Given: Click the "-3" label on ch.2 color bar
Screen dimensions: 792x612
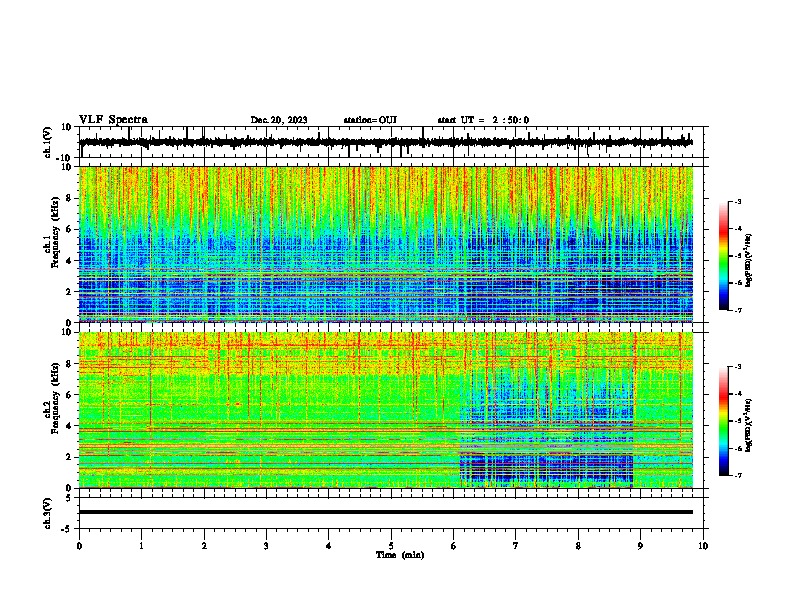Looking at the screenshot, I should [x=737, y=367].
